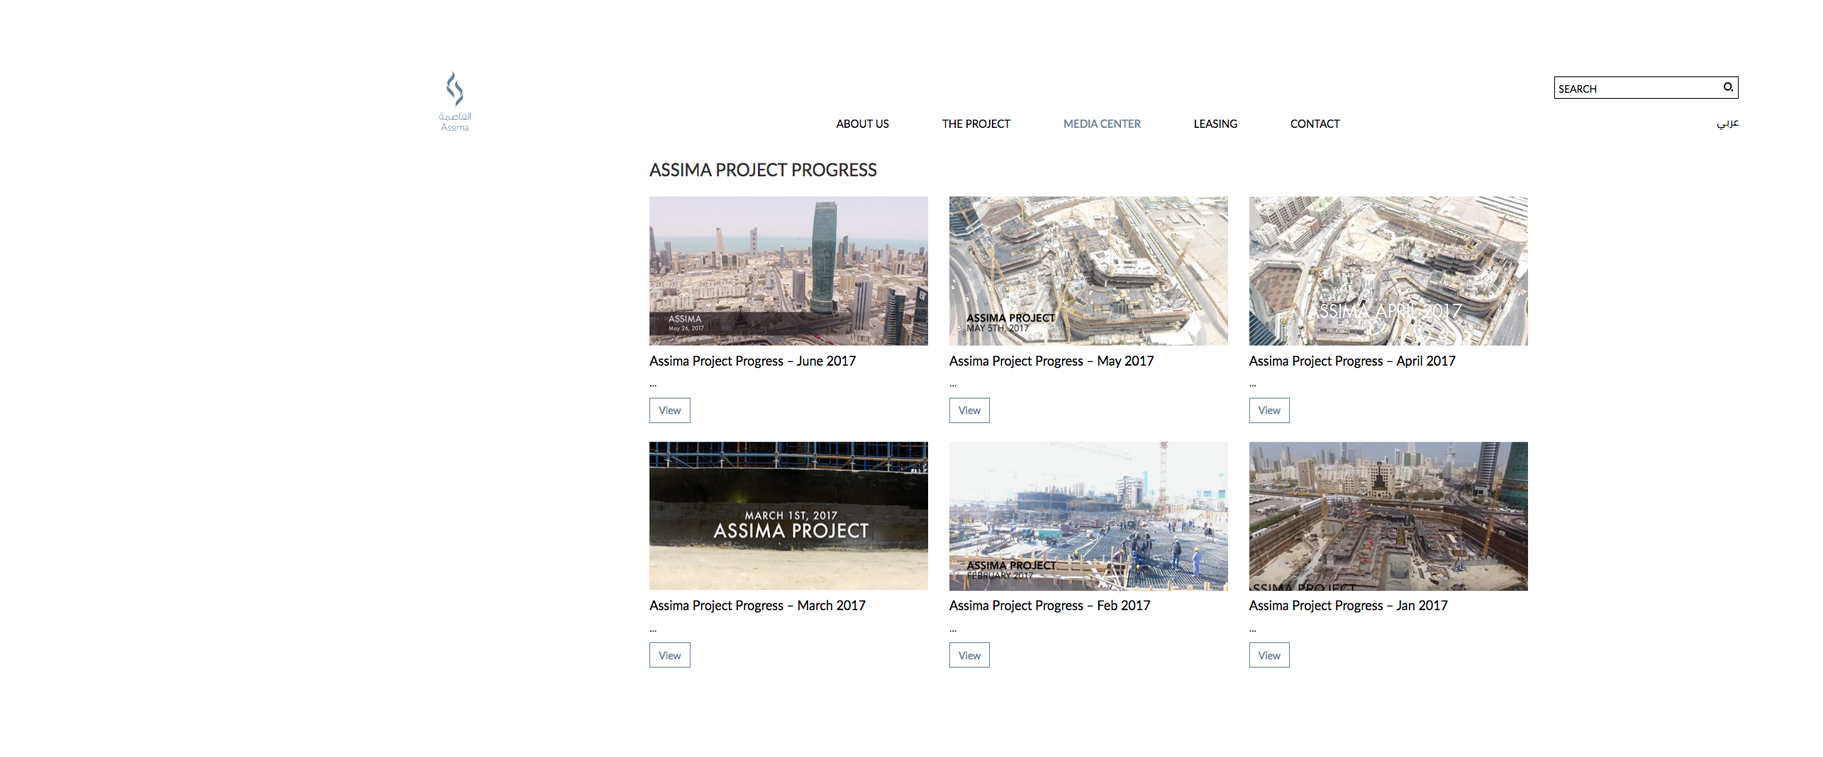Click title 'Assima Project Progress – May 2017'
This screenshot has width=1823, height=757.
tap(1051, 361)
